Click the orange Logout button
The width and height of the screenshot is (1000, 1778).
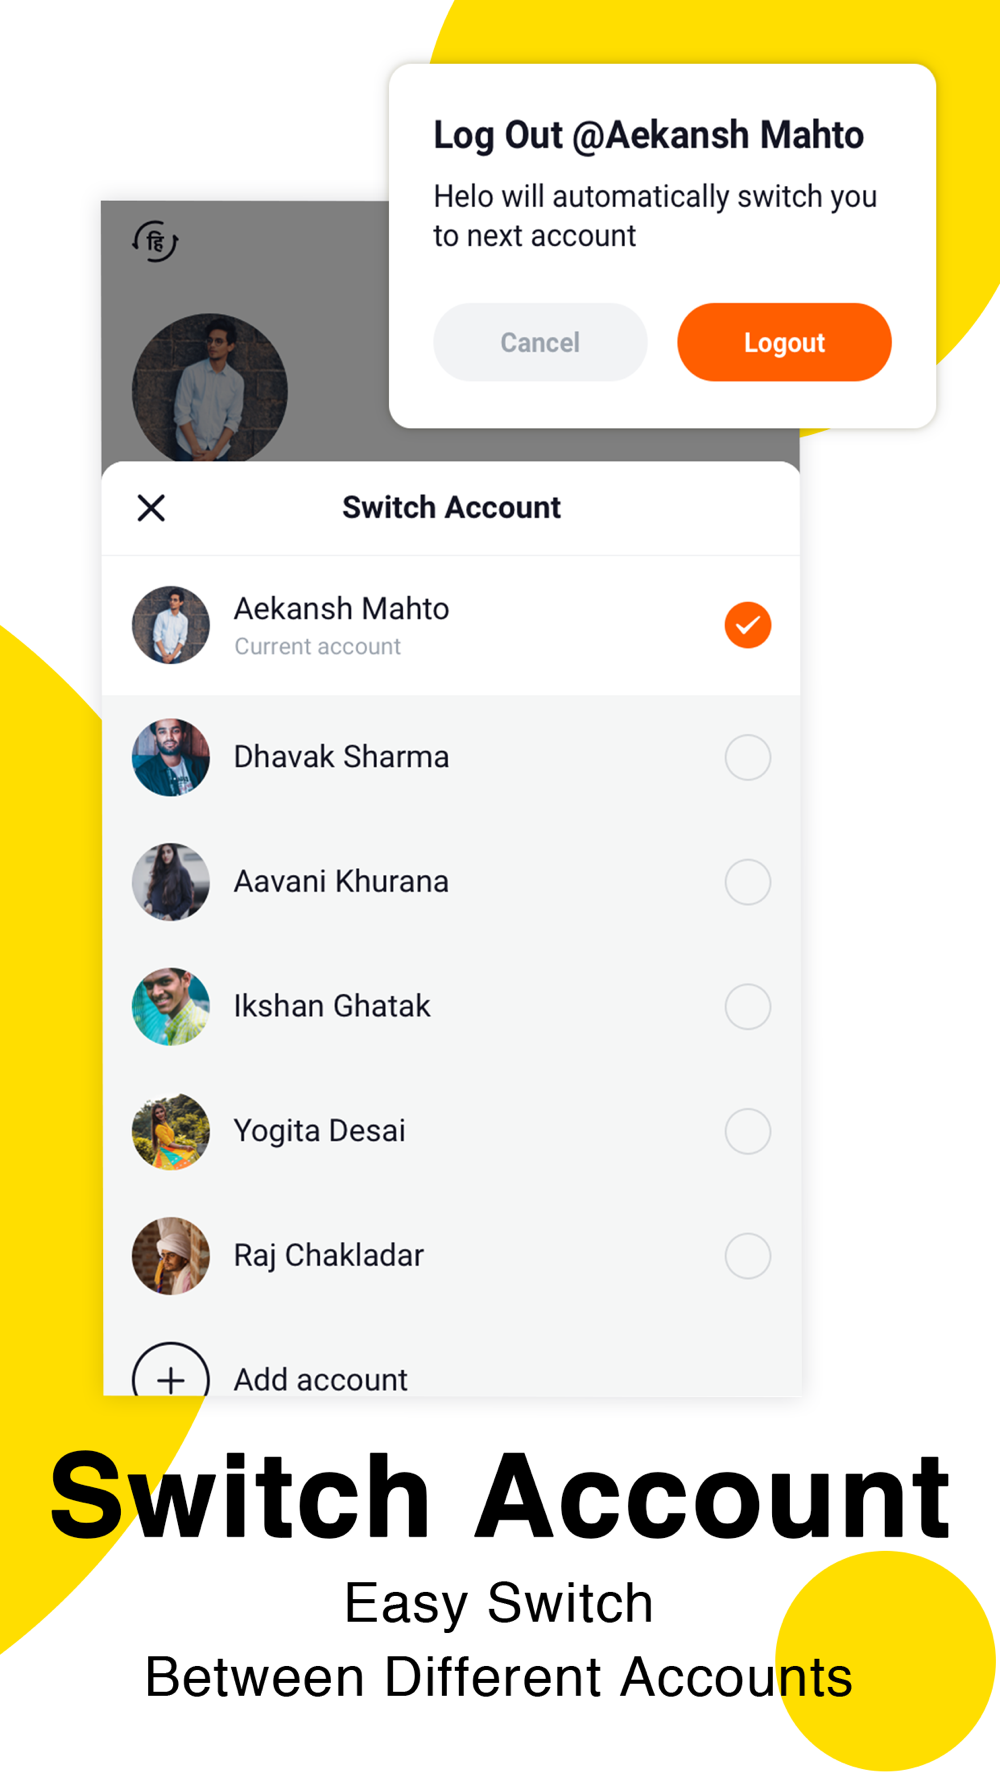tap(784, 342)
